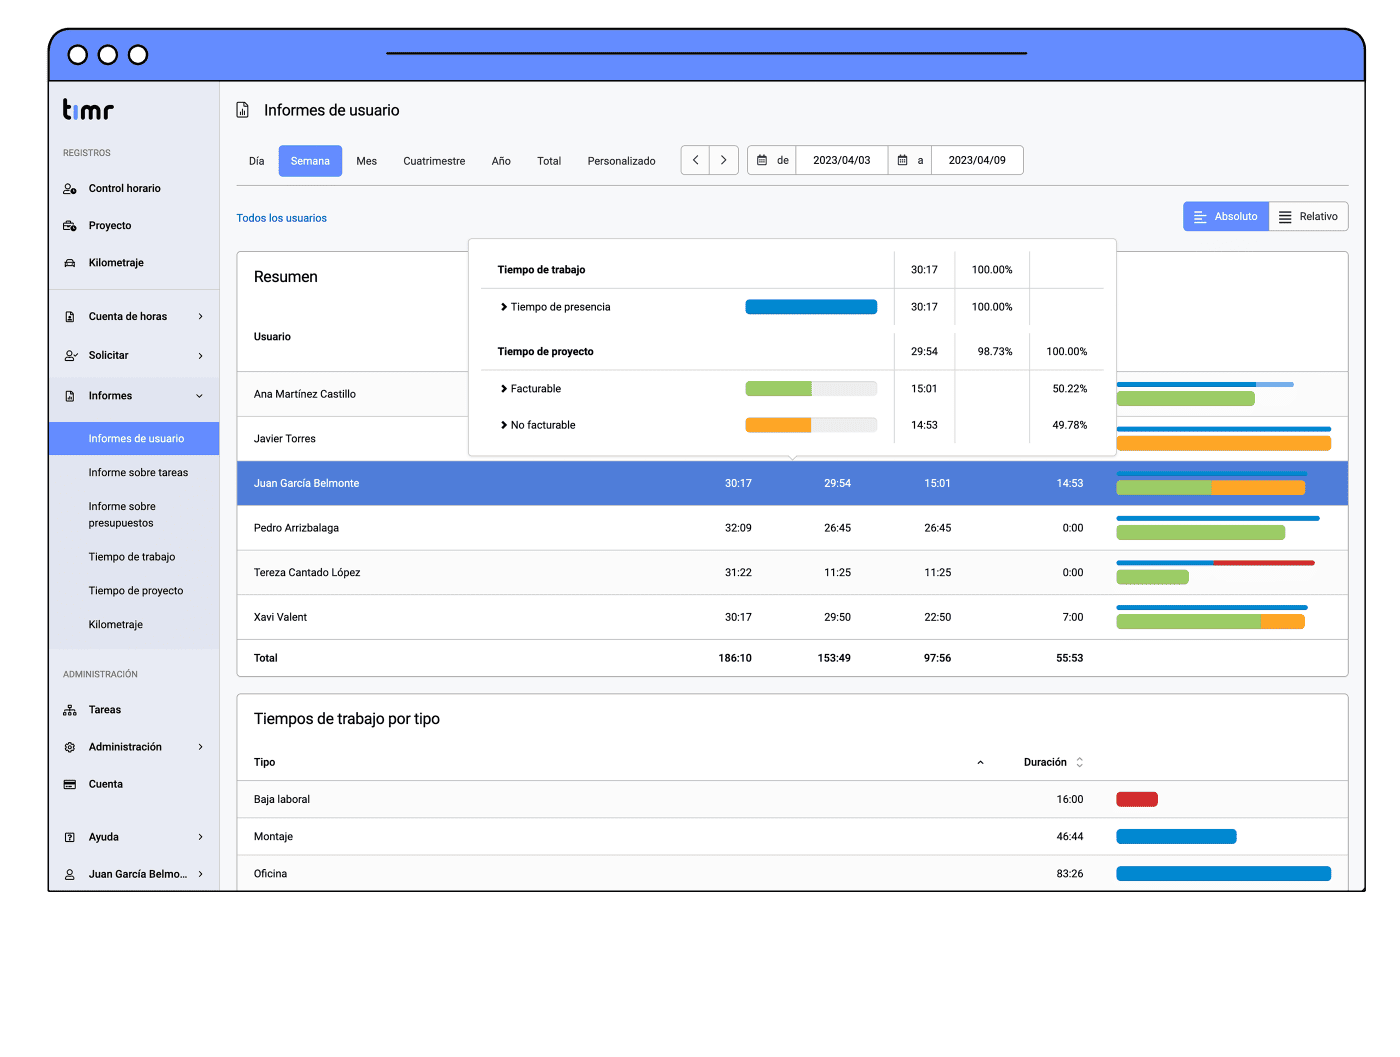The width and height of the screenshot is (1400, 1057).
Task: Select the Cuatrimestre period tab
Action: 434,161
